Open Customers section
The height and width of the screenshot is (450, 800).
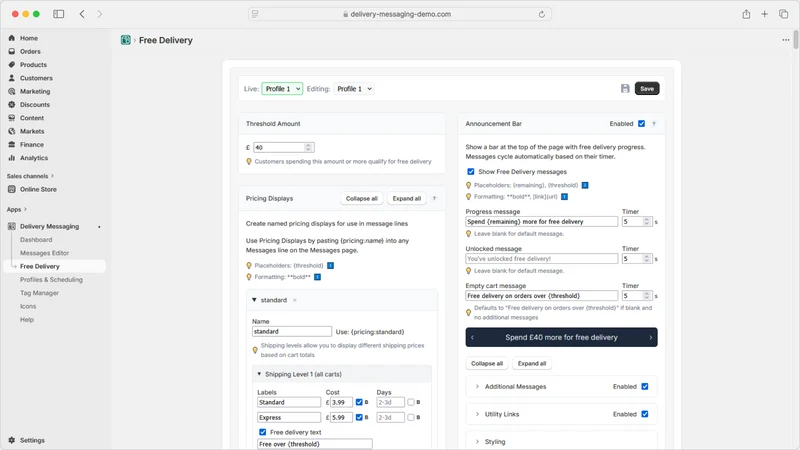coord(36,78)
